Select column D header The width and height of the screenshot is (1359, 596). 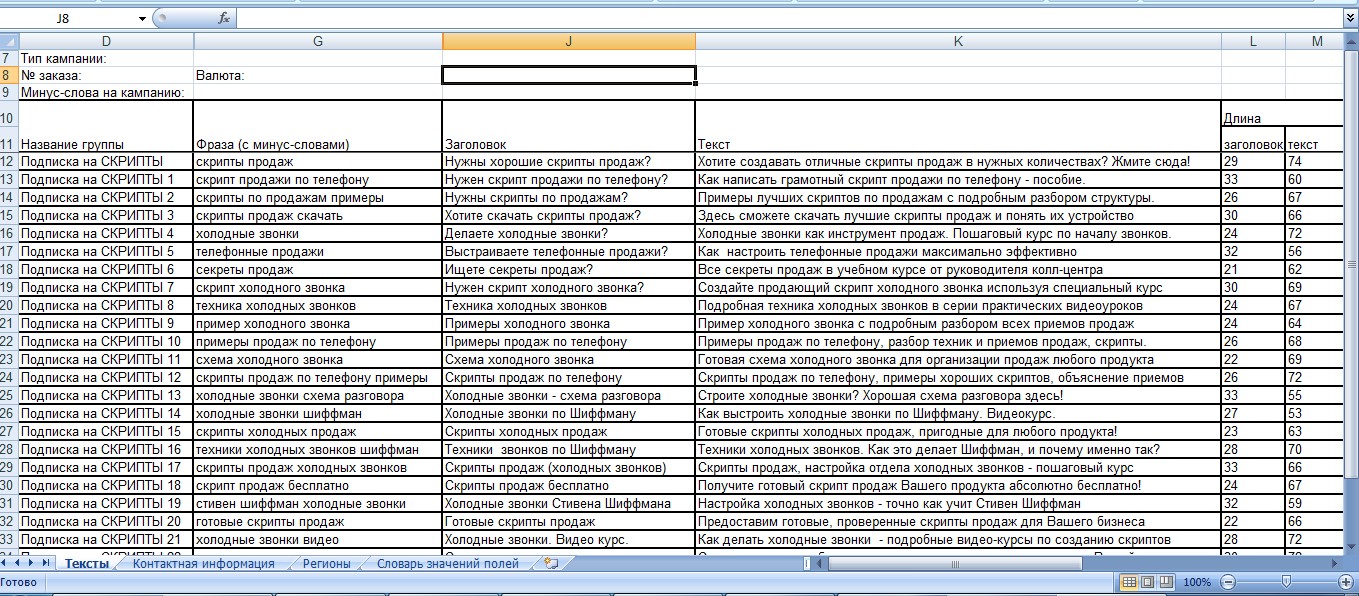[106, 41]
